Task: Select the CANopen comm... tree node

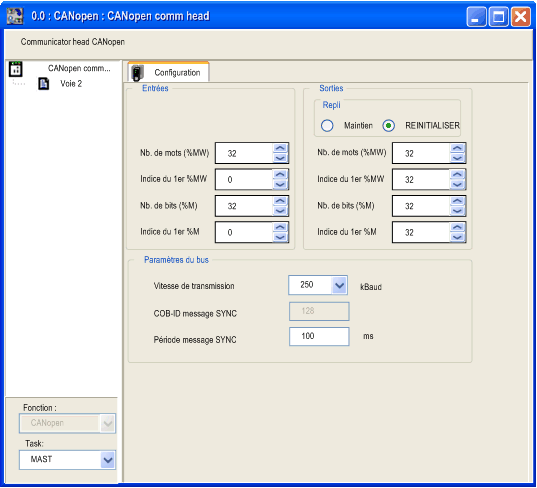Action: pyautogui.click(x=79, y=68)
